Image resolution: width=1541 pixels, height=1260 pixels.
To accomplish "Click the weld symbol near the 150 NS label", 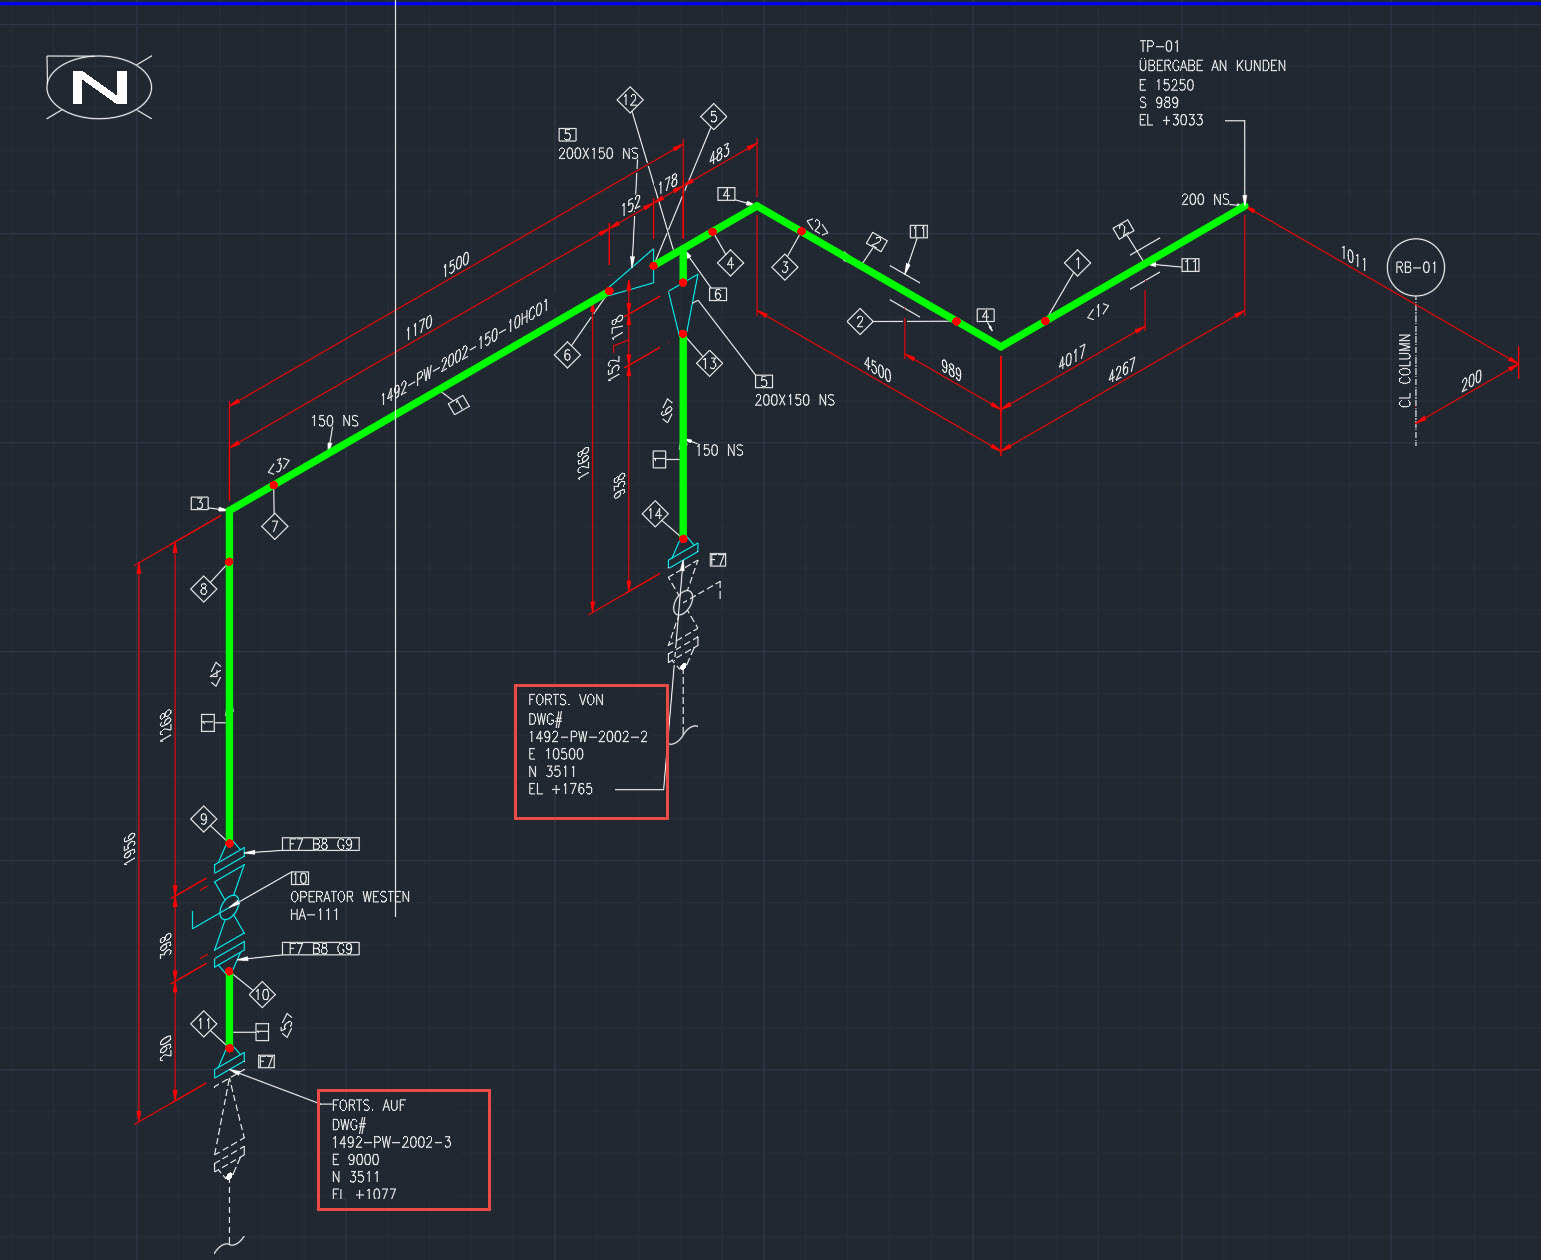I will coord(660,458).
